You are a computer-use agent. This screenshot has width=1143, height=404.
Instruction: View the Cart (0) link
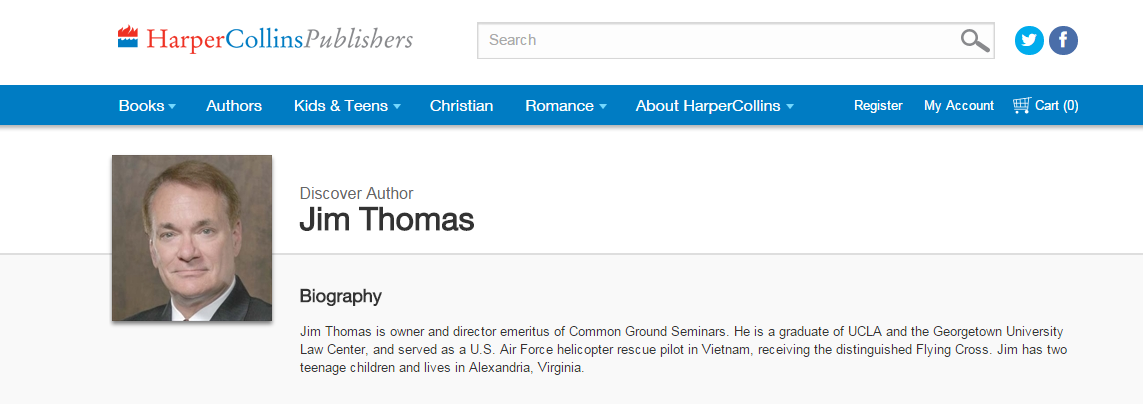point(1056,105)
